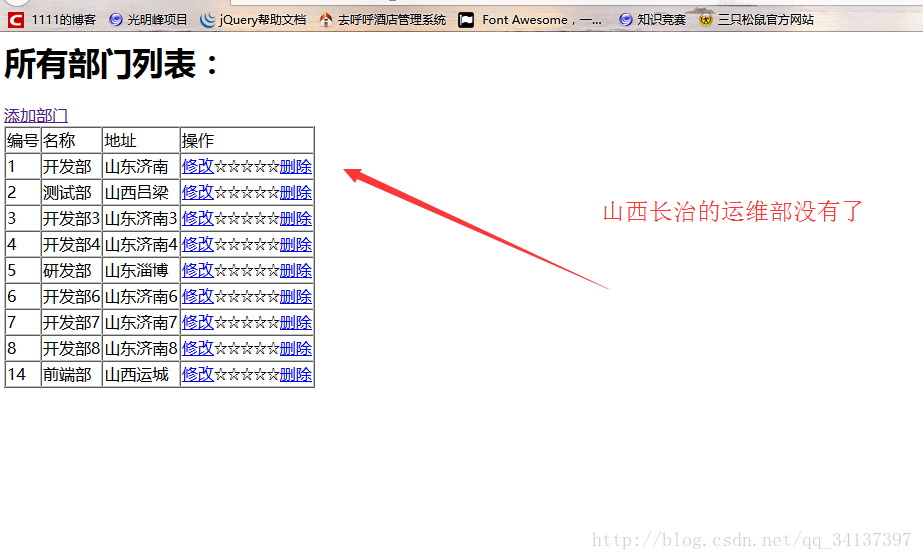Click the 名称 column header
Image resolution: width=923 pixels, height=560 pixels.
(x=72, y=141)
